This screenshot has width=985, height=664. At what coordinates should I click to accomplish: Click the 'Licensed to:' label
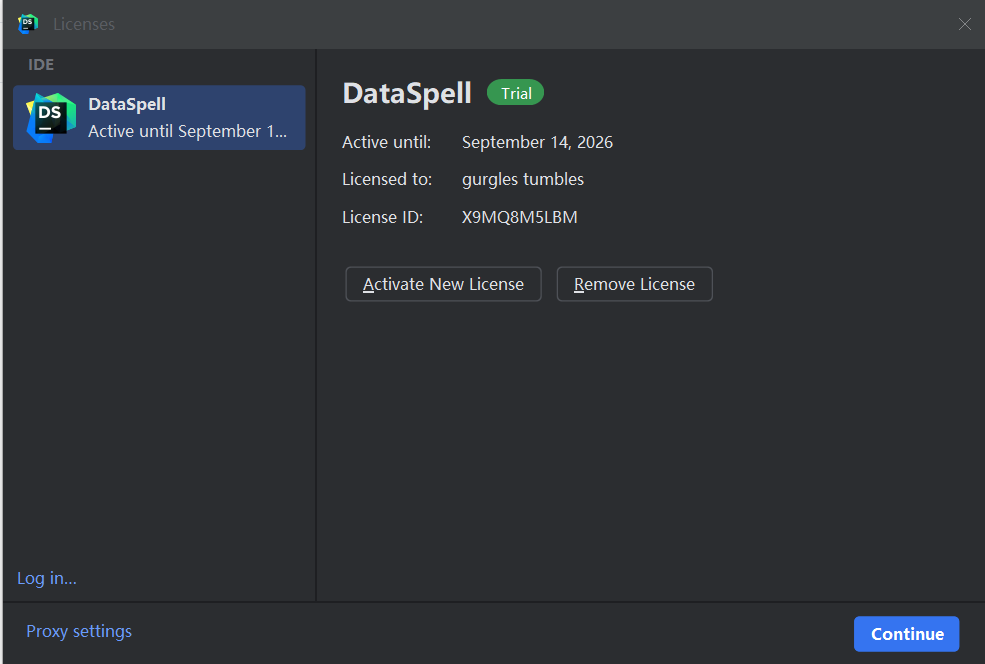coord(387,180)
